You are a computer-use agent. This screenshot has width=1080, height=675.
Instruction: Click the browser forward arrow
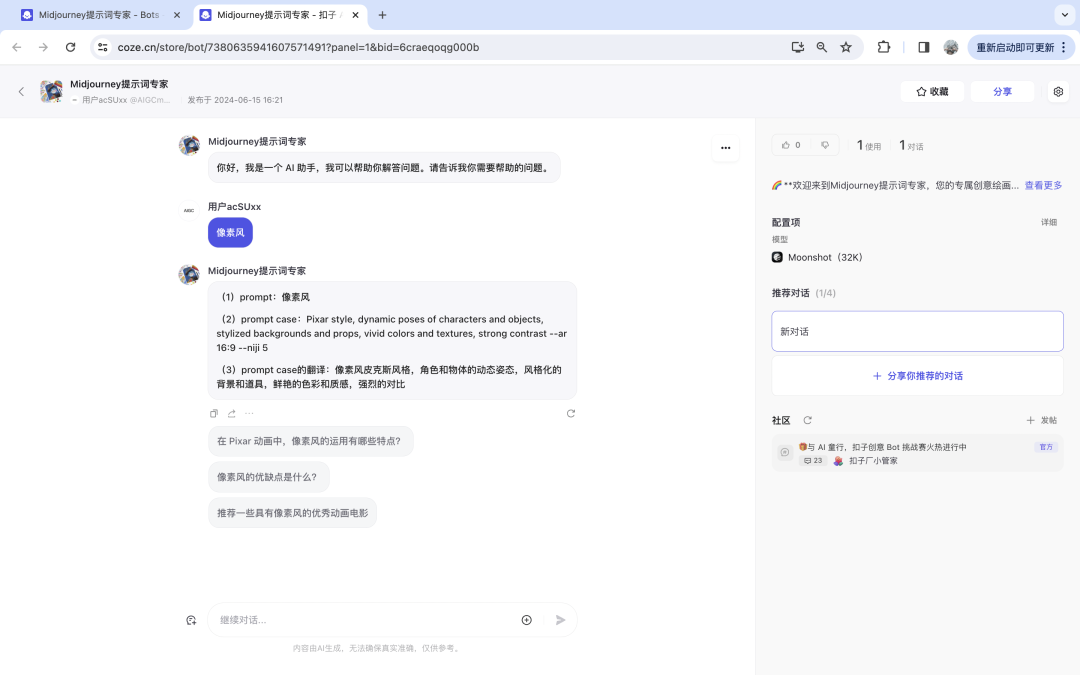pyautogui.click(x=43, y=47)
